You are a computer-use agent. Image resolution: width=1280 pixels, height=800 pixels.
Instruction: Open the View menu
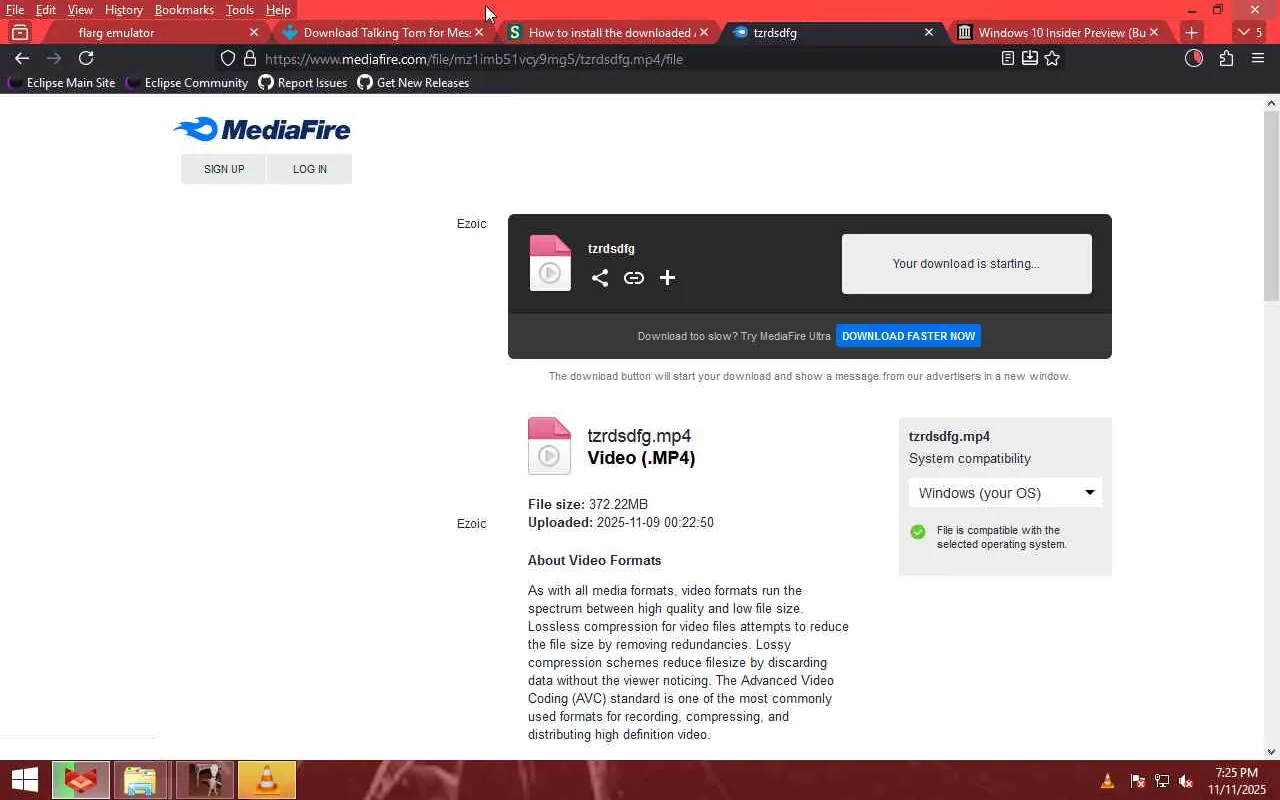tap(80, 10)
